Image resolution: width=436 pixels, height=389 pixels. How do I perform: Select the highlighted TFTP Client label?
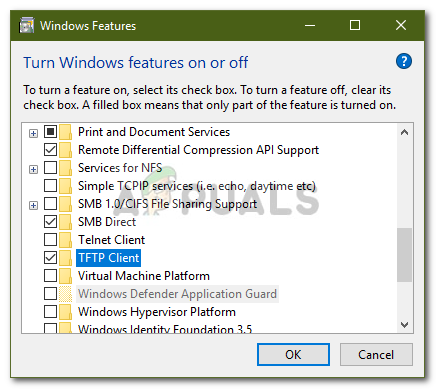tap(109, 258)
